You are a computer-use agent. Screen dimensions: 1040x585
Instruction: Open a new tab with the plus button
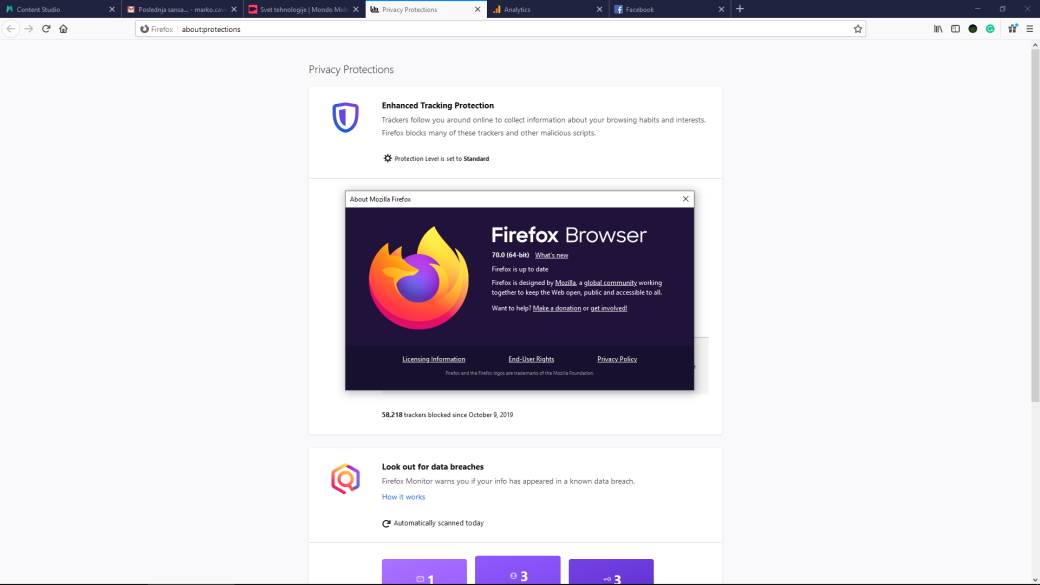pyautogui.click(x=739, y=9)
